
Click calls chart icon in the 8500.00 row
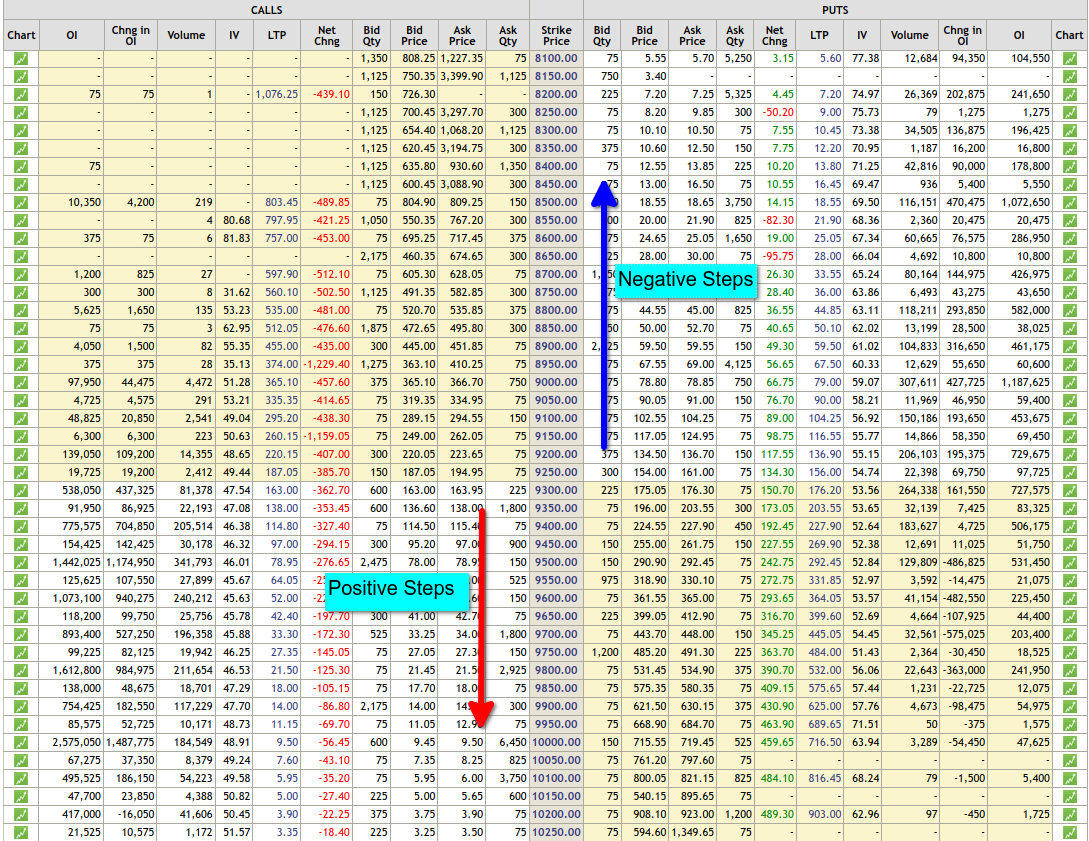click(x=21, y=202)
